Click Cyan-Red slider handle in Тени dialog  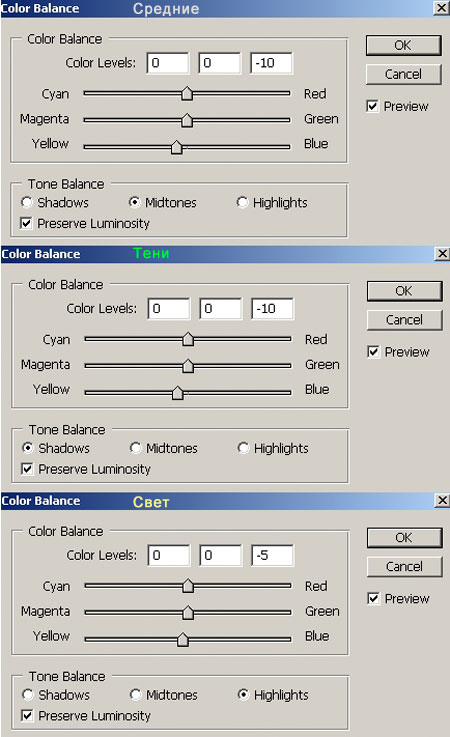click(x=188, y=339)
